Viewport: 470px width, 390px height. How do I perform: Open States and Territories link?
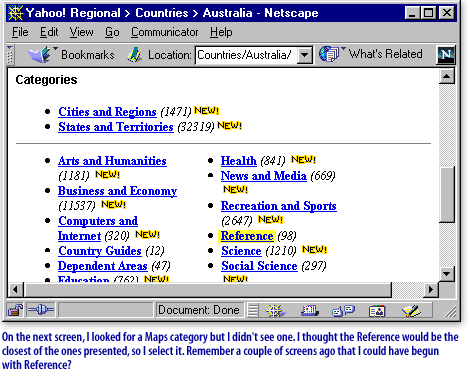116,127
